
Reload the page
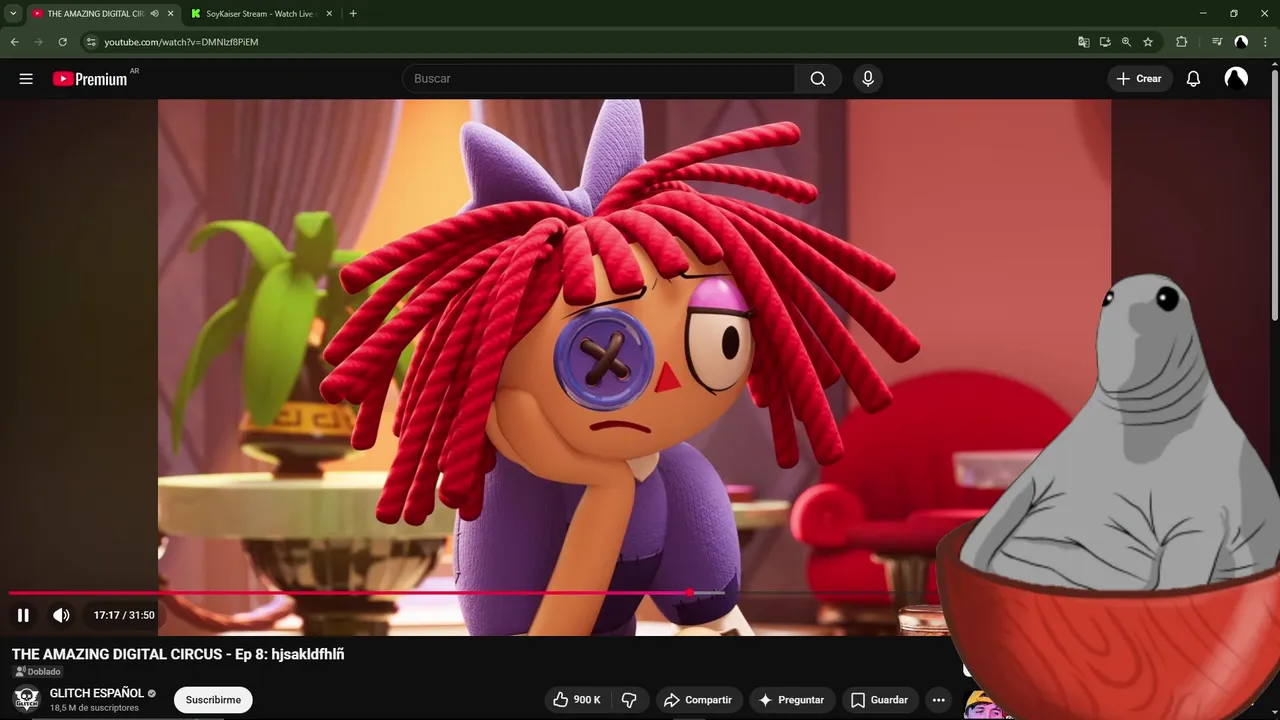click(63, 42)
